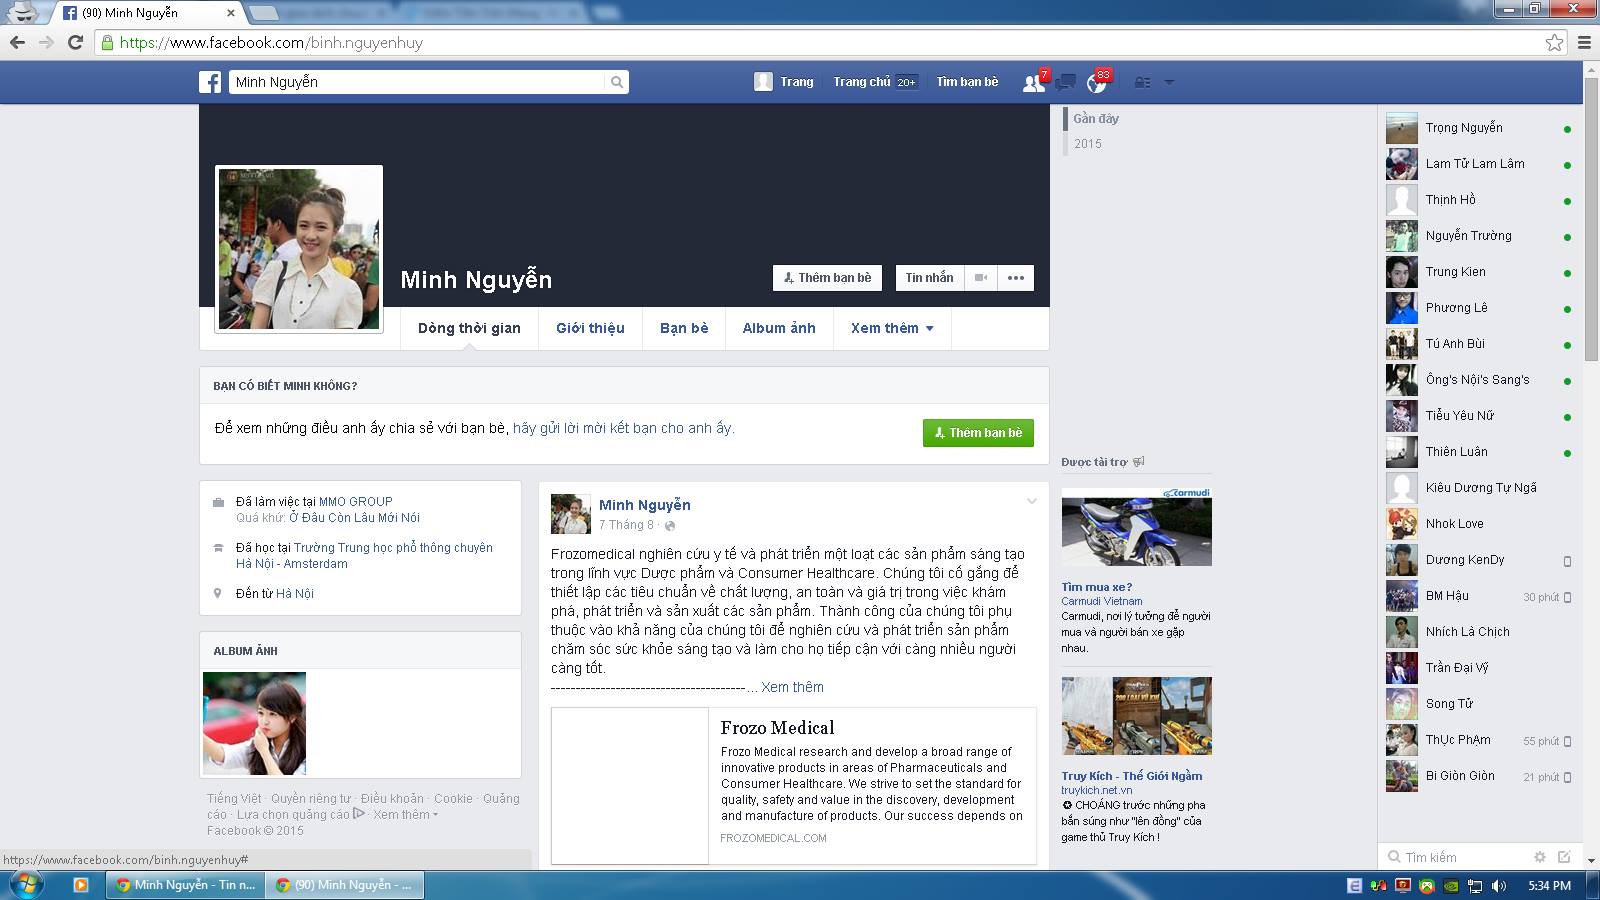Viewport: 1600px width, 900px height.
Task: Open chat settings gear icon
Action: (1540, 857)
